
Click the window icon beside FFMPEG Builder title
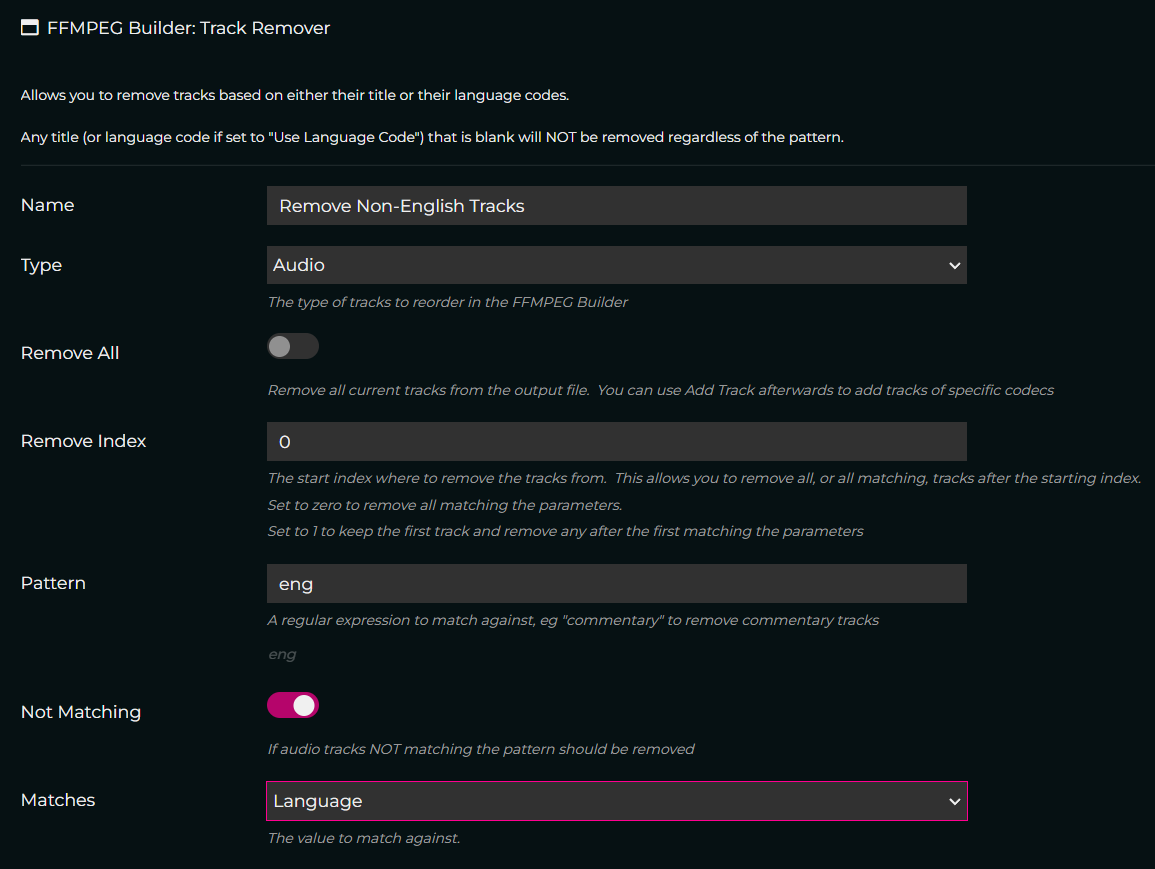click(x=29, y=28)
